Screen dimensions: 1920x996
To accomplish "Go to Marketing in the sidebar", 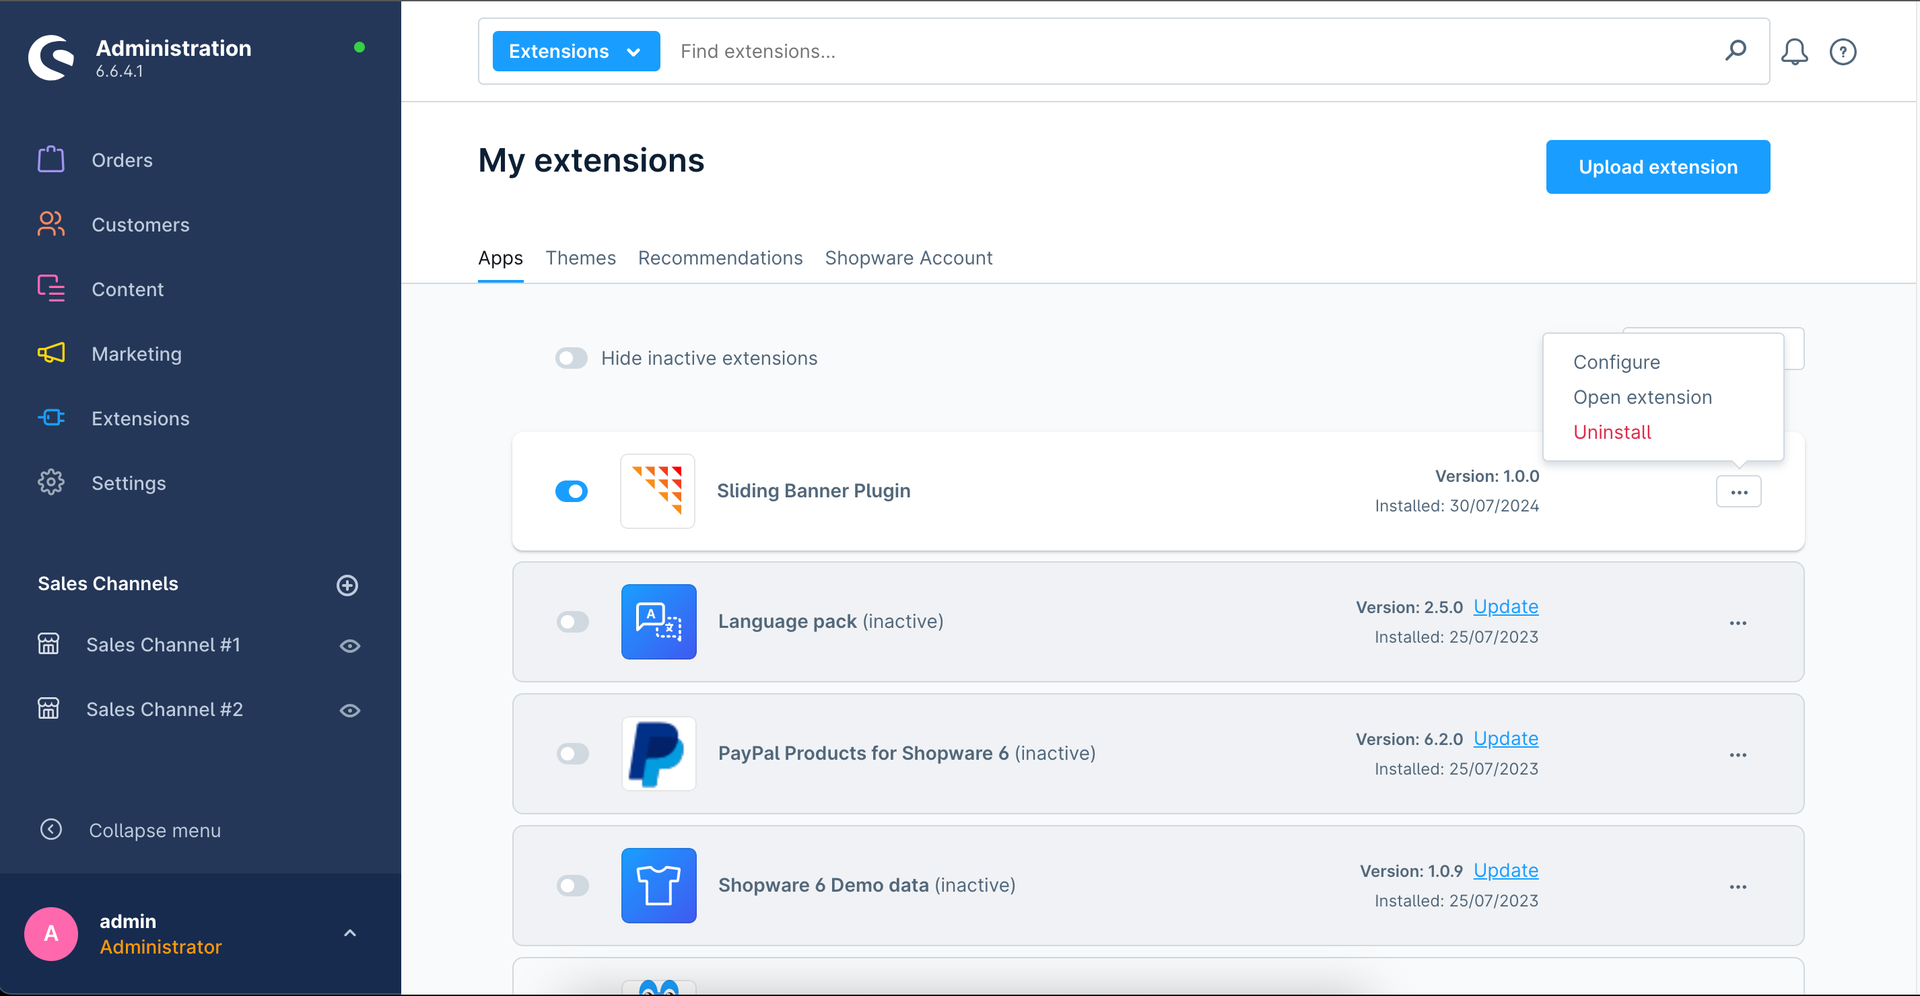I will click(x=136, y=354).
